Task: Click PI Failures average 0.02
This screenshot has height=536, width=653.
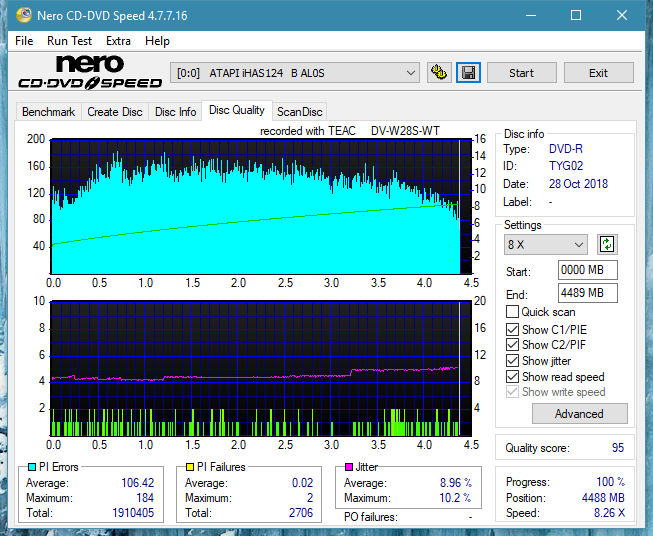Action: 302,483
